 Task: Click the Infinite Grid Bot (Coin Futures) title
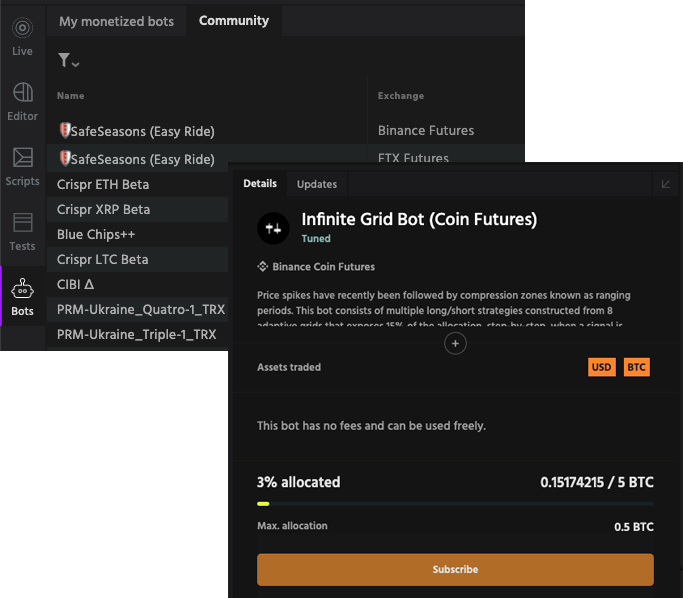[419, 220]
